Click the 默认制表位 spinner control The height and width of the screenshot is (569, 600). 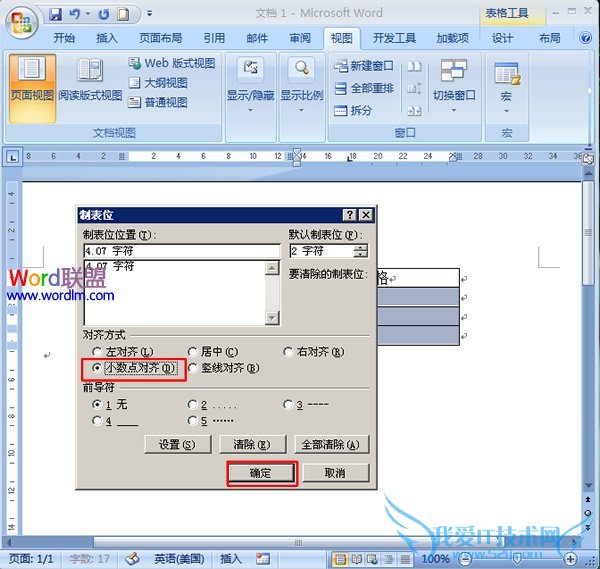(360, 251)
